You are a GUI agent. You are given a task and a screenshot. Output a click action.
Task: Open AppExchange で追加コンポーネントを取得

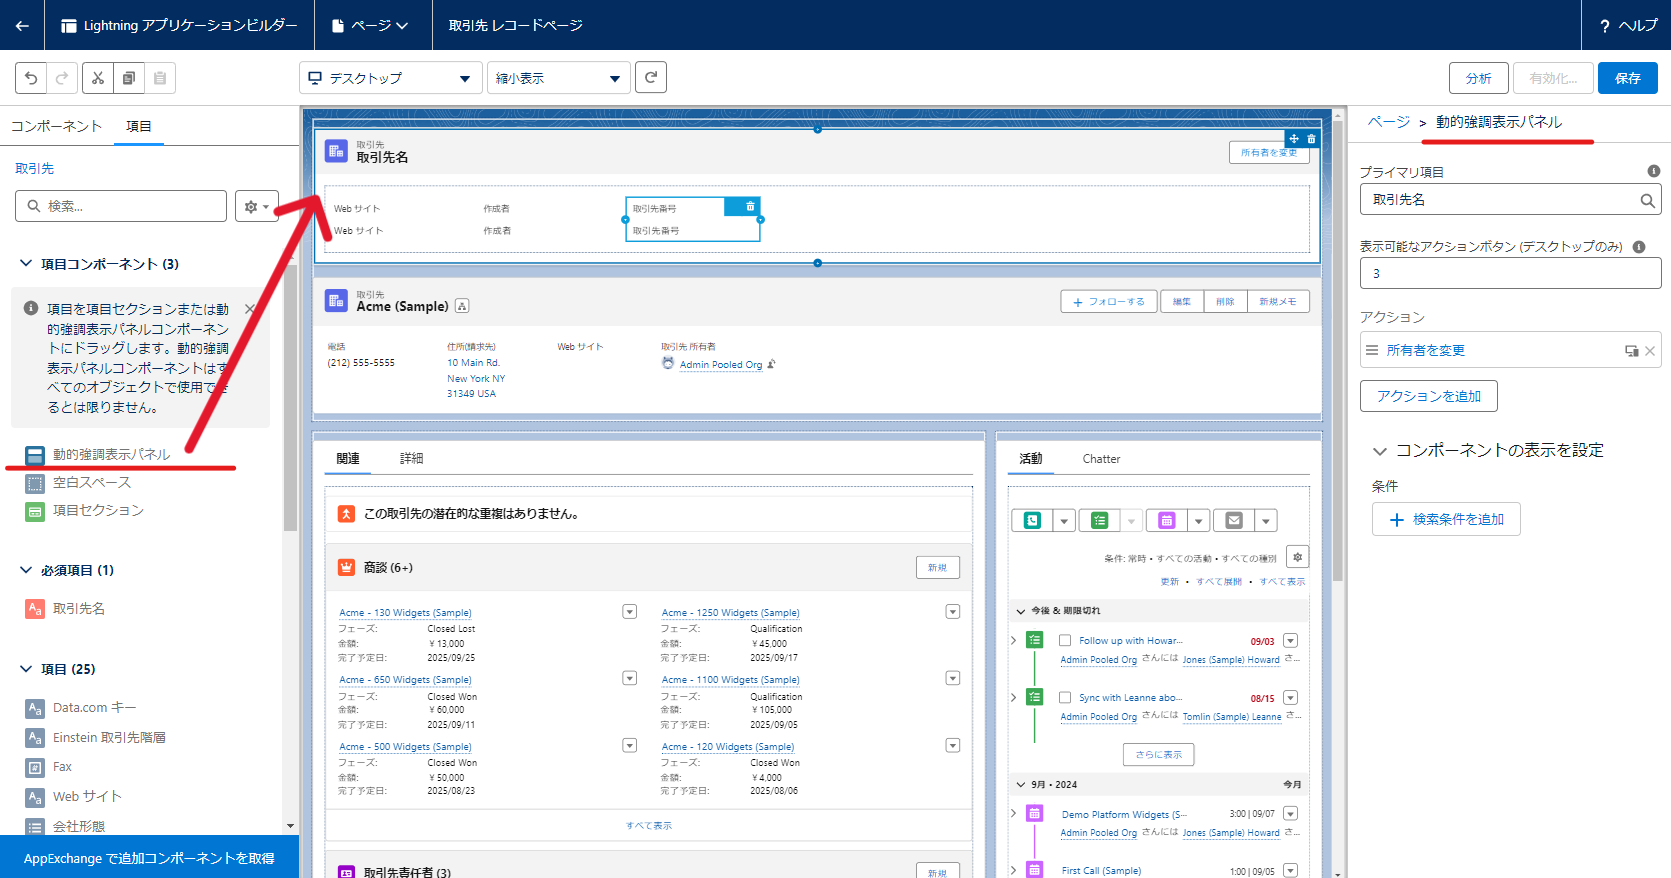tap(149, 858)
